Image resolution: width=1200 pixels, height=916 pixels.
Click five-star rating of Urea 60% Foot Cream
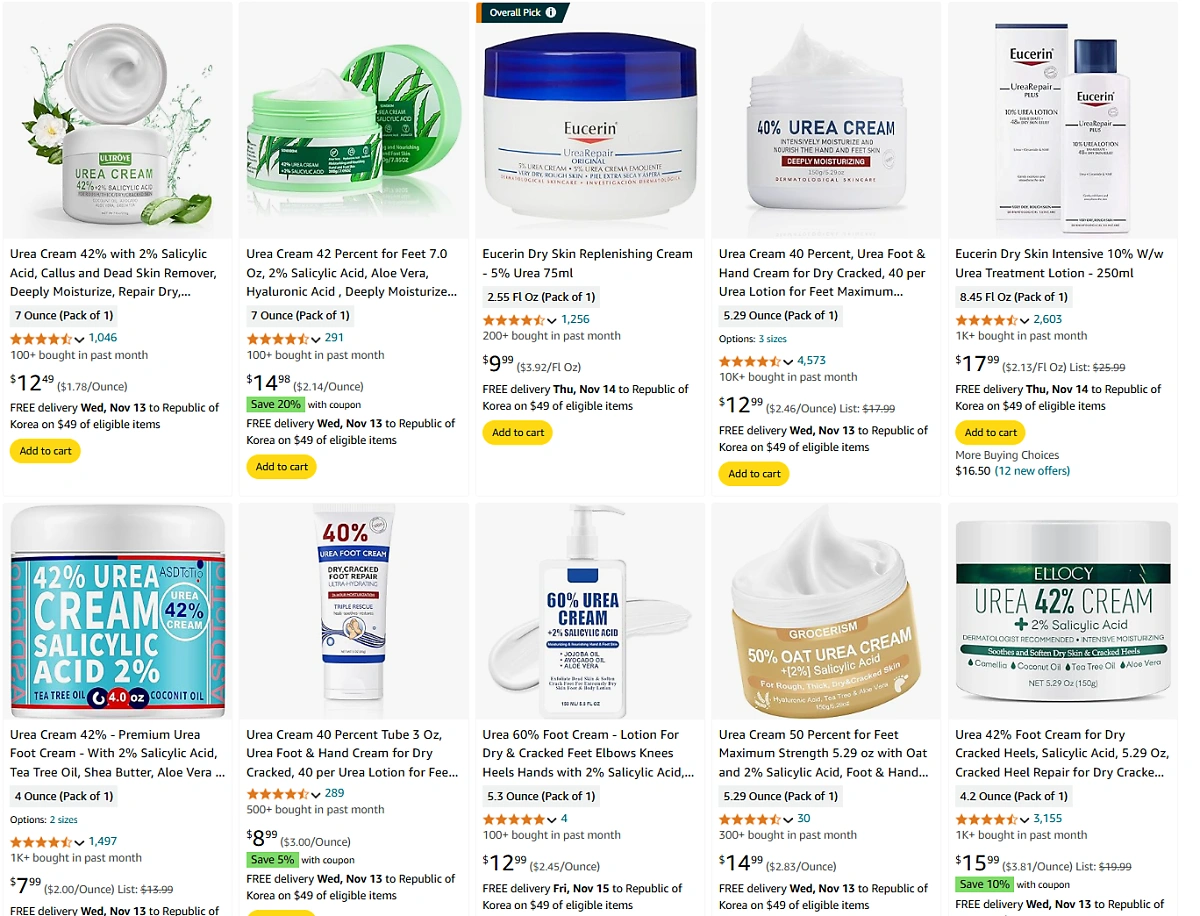click(x=513, y=819)
